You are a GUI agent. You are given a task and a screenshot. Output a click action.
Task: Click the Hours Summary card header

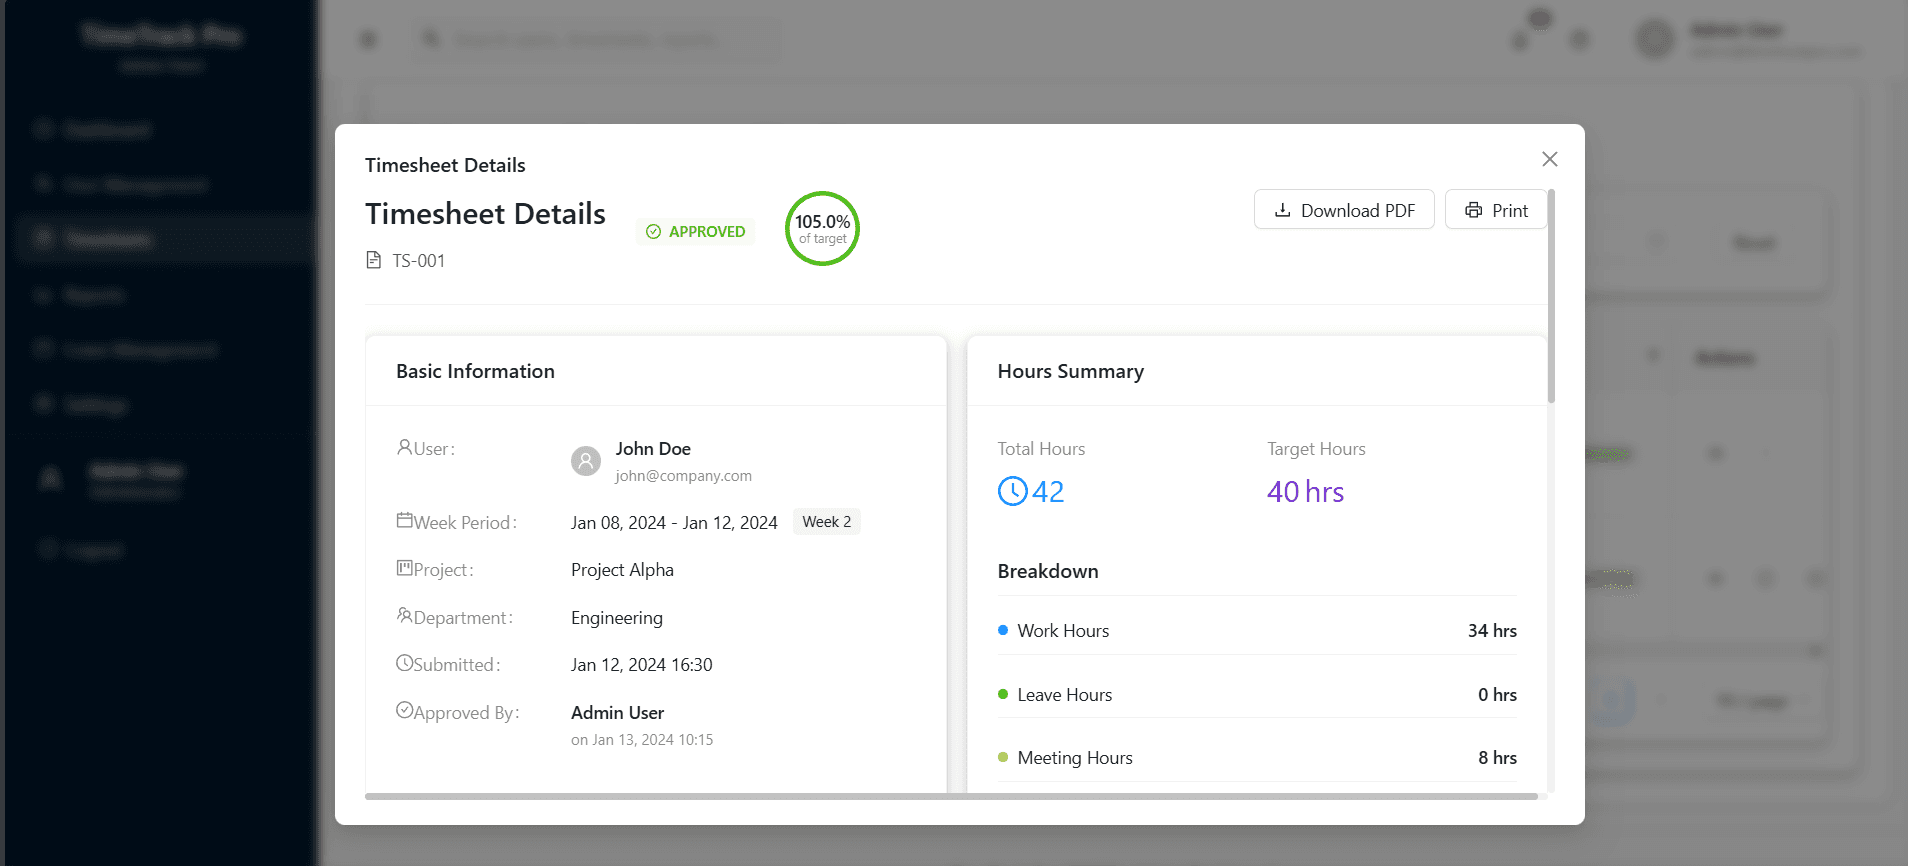pyautogui.click(x=1257, y=371)
